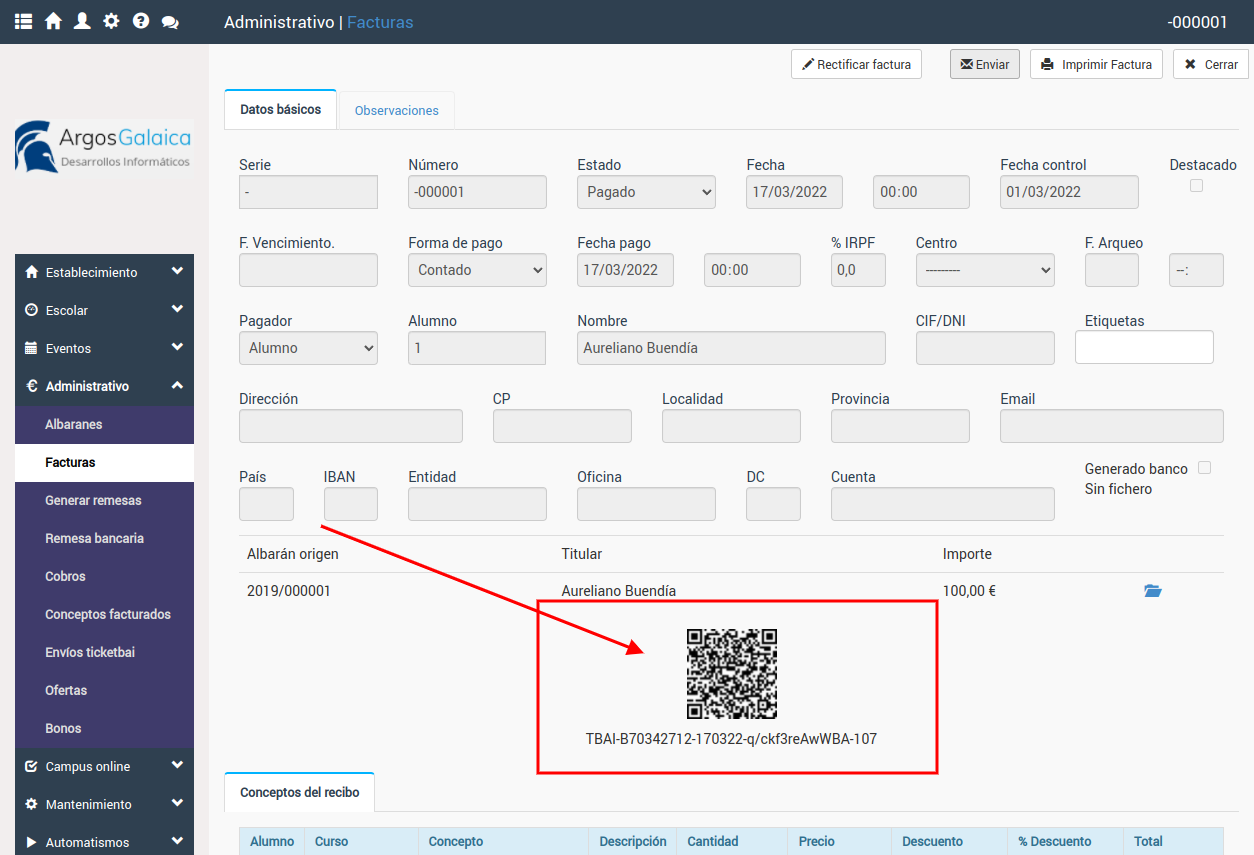Select Facturas in sidebar
1254x855 pixels.
[x=104, y=462]
